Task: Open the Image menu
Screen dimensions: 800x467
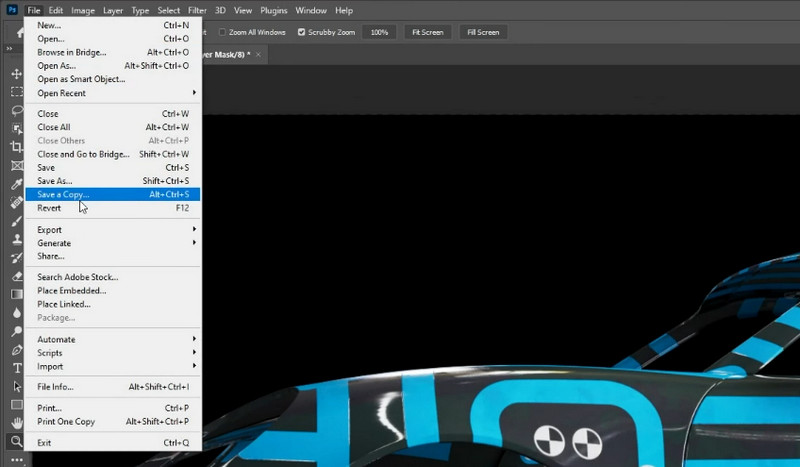Action: point(83,10)
